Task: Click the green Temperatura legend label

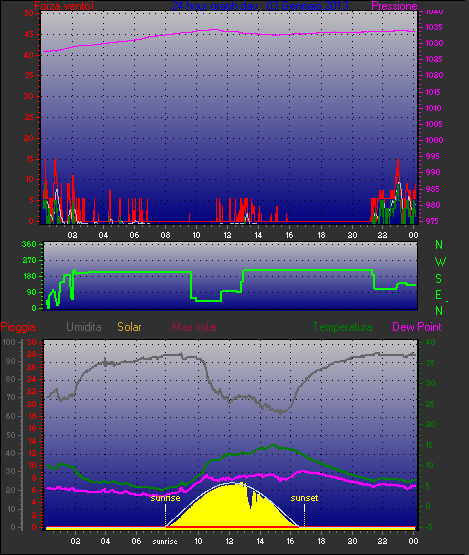Action: (343, 327)
